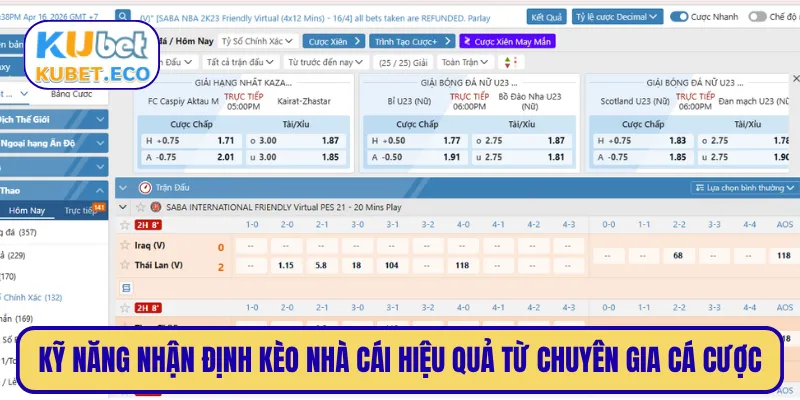The width and height of the screenshot is (800, 400).
Task: Pick under 2.75 odds 1.81
Action: pyautogui.click(x=522, y=157)
